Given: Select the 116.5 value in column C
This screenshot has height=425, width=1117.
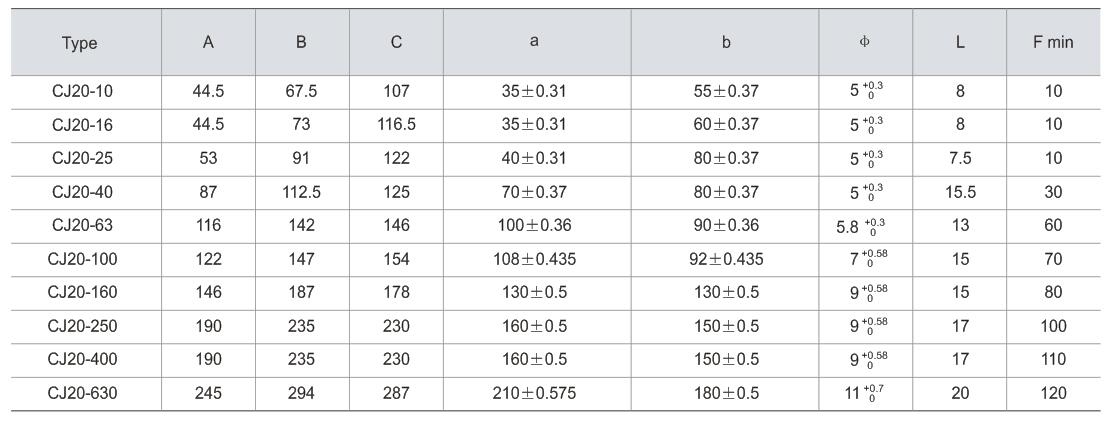Looking at the screenshot, I should [x=397, y=125].
